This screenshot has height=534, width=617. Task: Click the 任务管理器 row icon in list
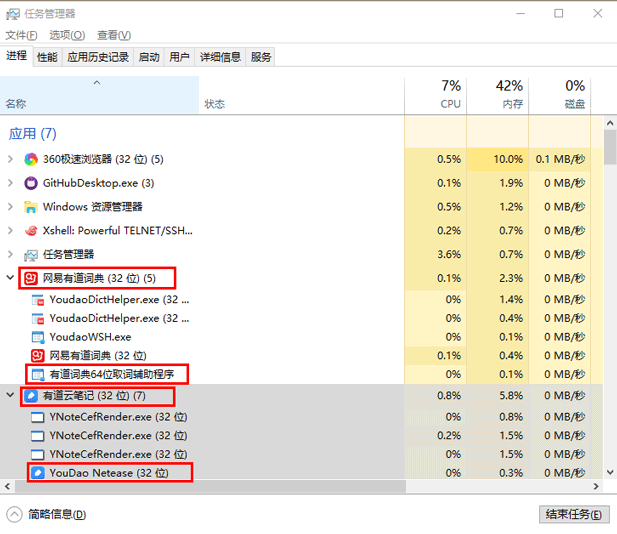[x=31, y=255]
